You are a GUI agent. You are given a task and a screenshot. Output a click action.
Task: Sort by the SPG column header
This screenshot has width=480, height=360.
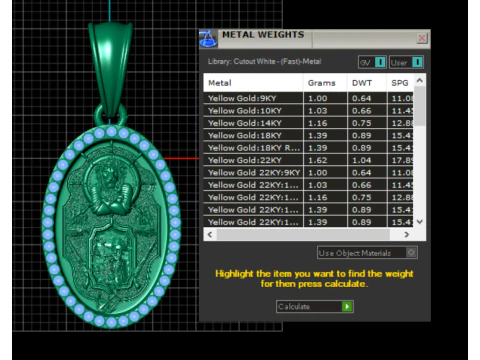pyautogui.click(x=400, y=83)
